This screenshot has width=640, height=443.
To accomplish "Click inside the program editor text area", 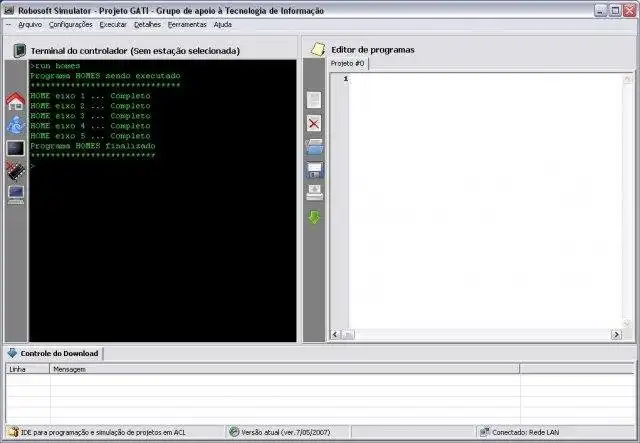I will (486, 201).
